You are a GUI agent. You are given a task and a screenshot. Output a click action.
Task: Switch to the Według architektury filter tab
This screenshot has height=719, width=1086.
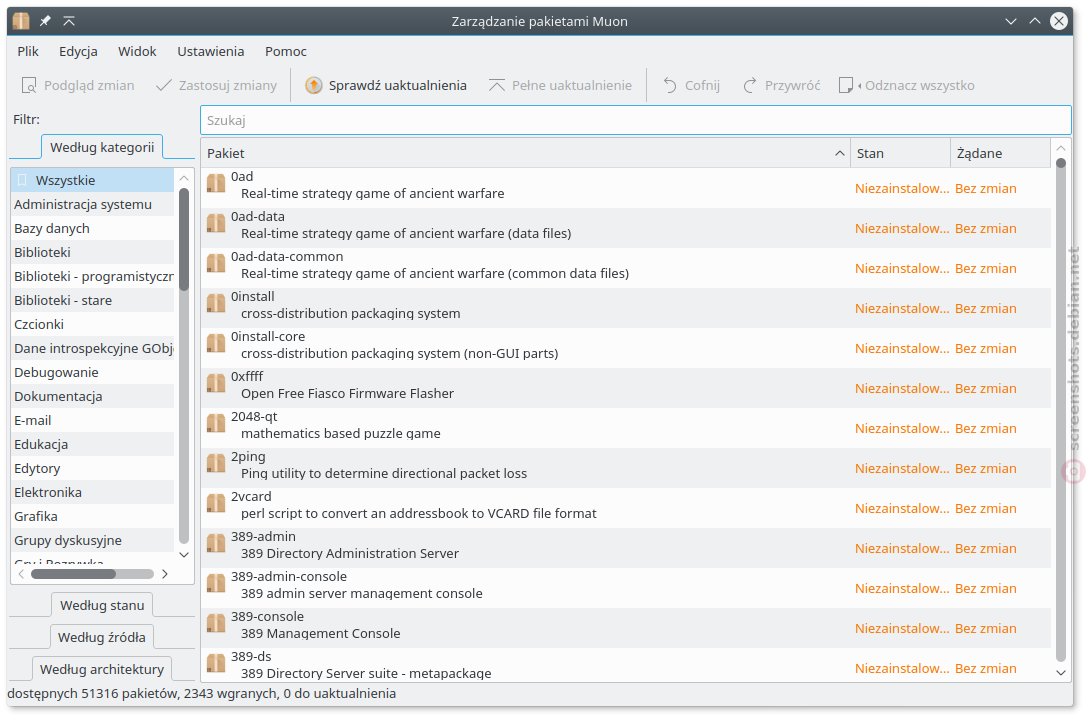click(102, 669)
